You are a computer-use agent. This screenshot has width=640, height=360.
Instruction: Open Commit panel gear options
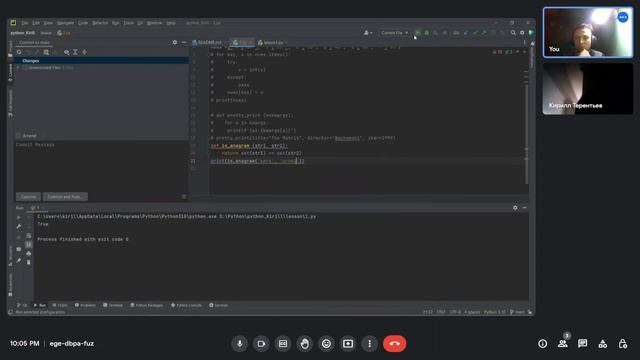point(175,42)
